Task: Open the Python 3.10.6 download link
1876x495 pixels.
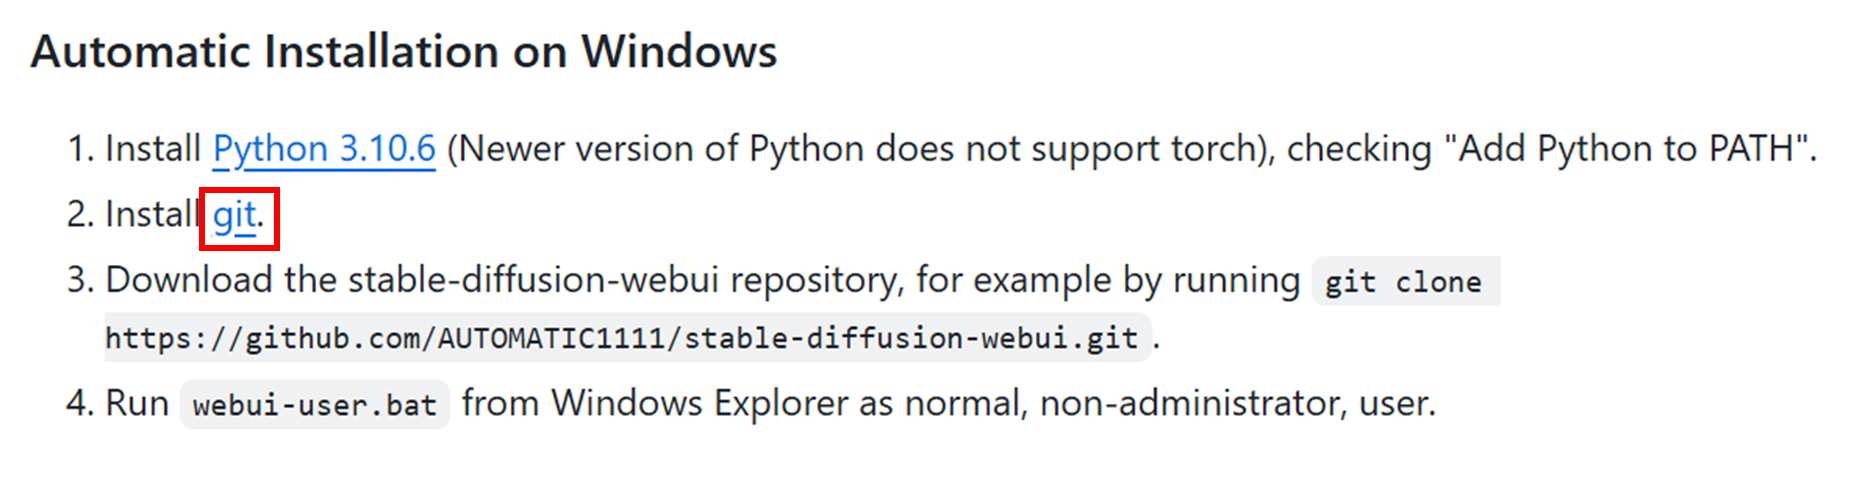Action: (x=324, y=149)
